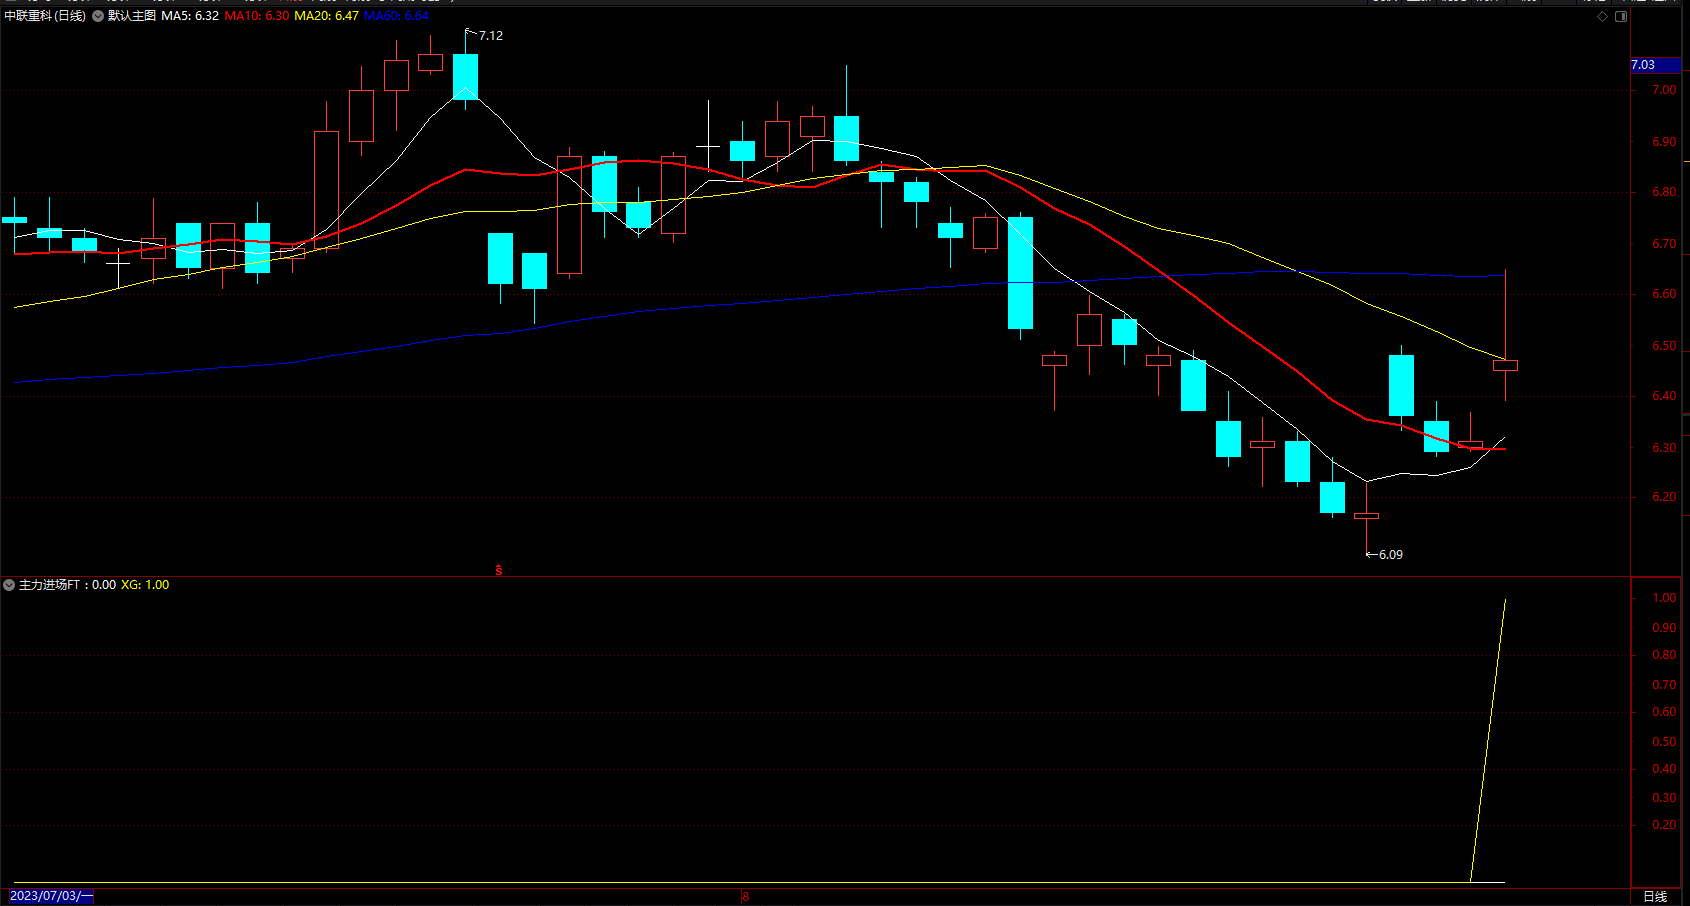Viewport: 1690px width, 906px height.
Task: Click the 0.50 label on indicator axis
Action: pos(1664,742)
